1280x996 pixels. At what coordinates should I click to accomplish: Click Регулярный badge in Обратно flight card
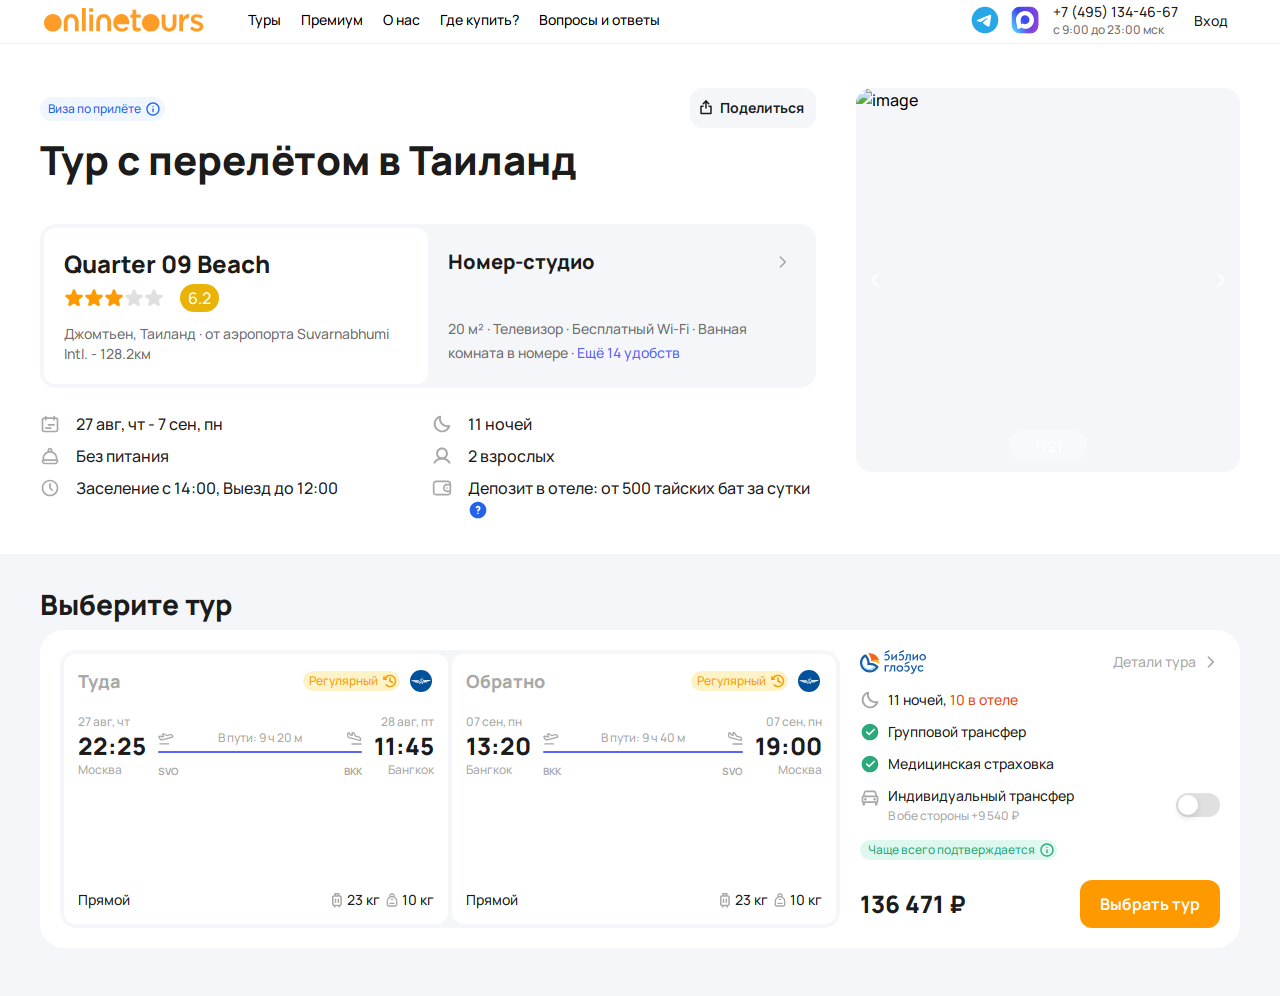(x=740, y=681)
